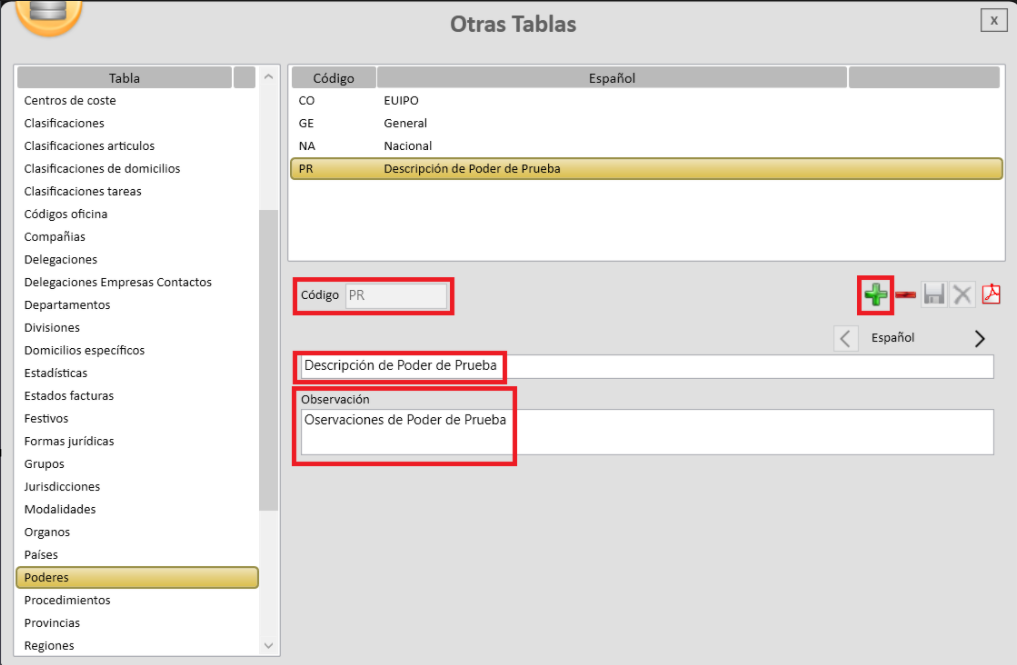Switch to next language with right chevron
Viewport: 1017px width, 665px height.
click(980, 339)
